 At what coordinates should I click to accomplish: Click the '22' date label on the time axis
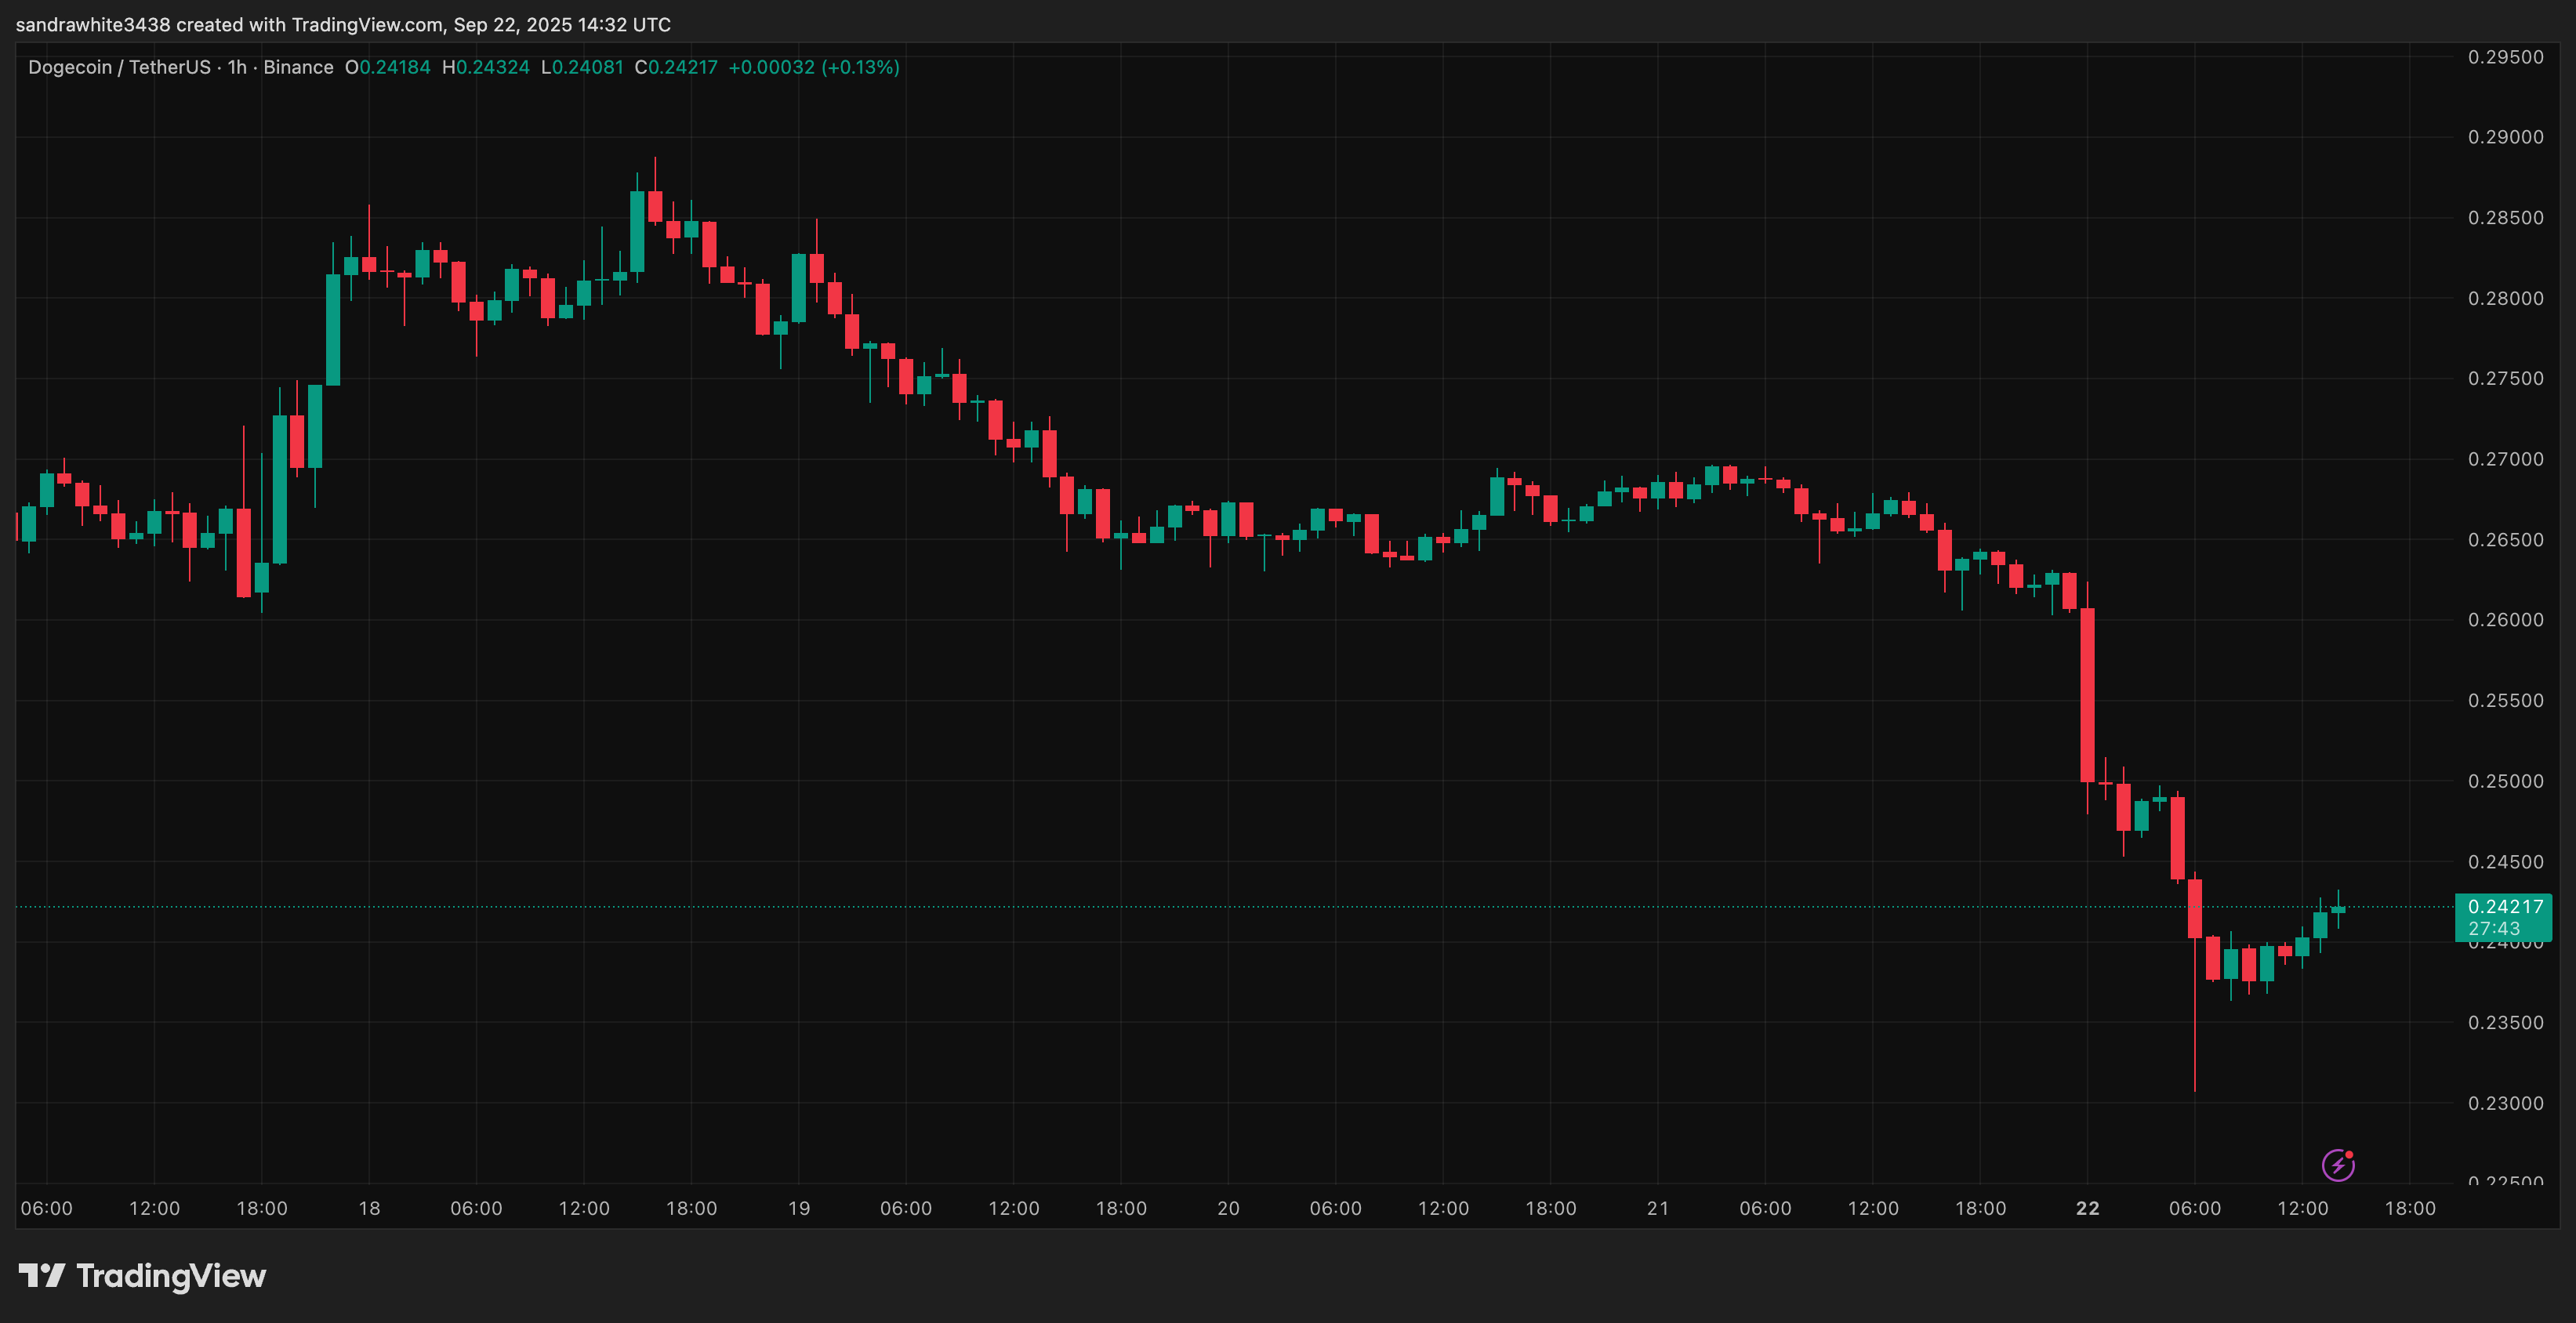click(2087, 1207)
